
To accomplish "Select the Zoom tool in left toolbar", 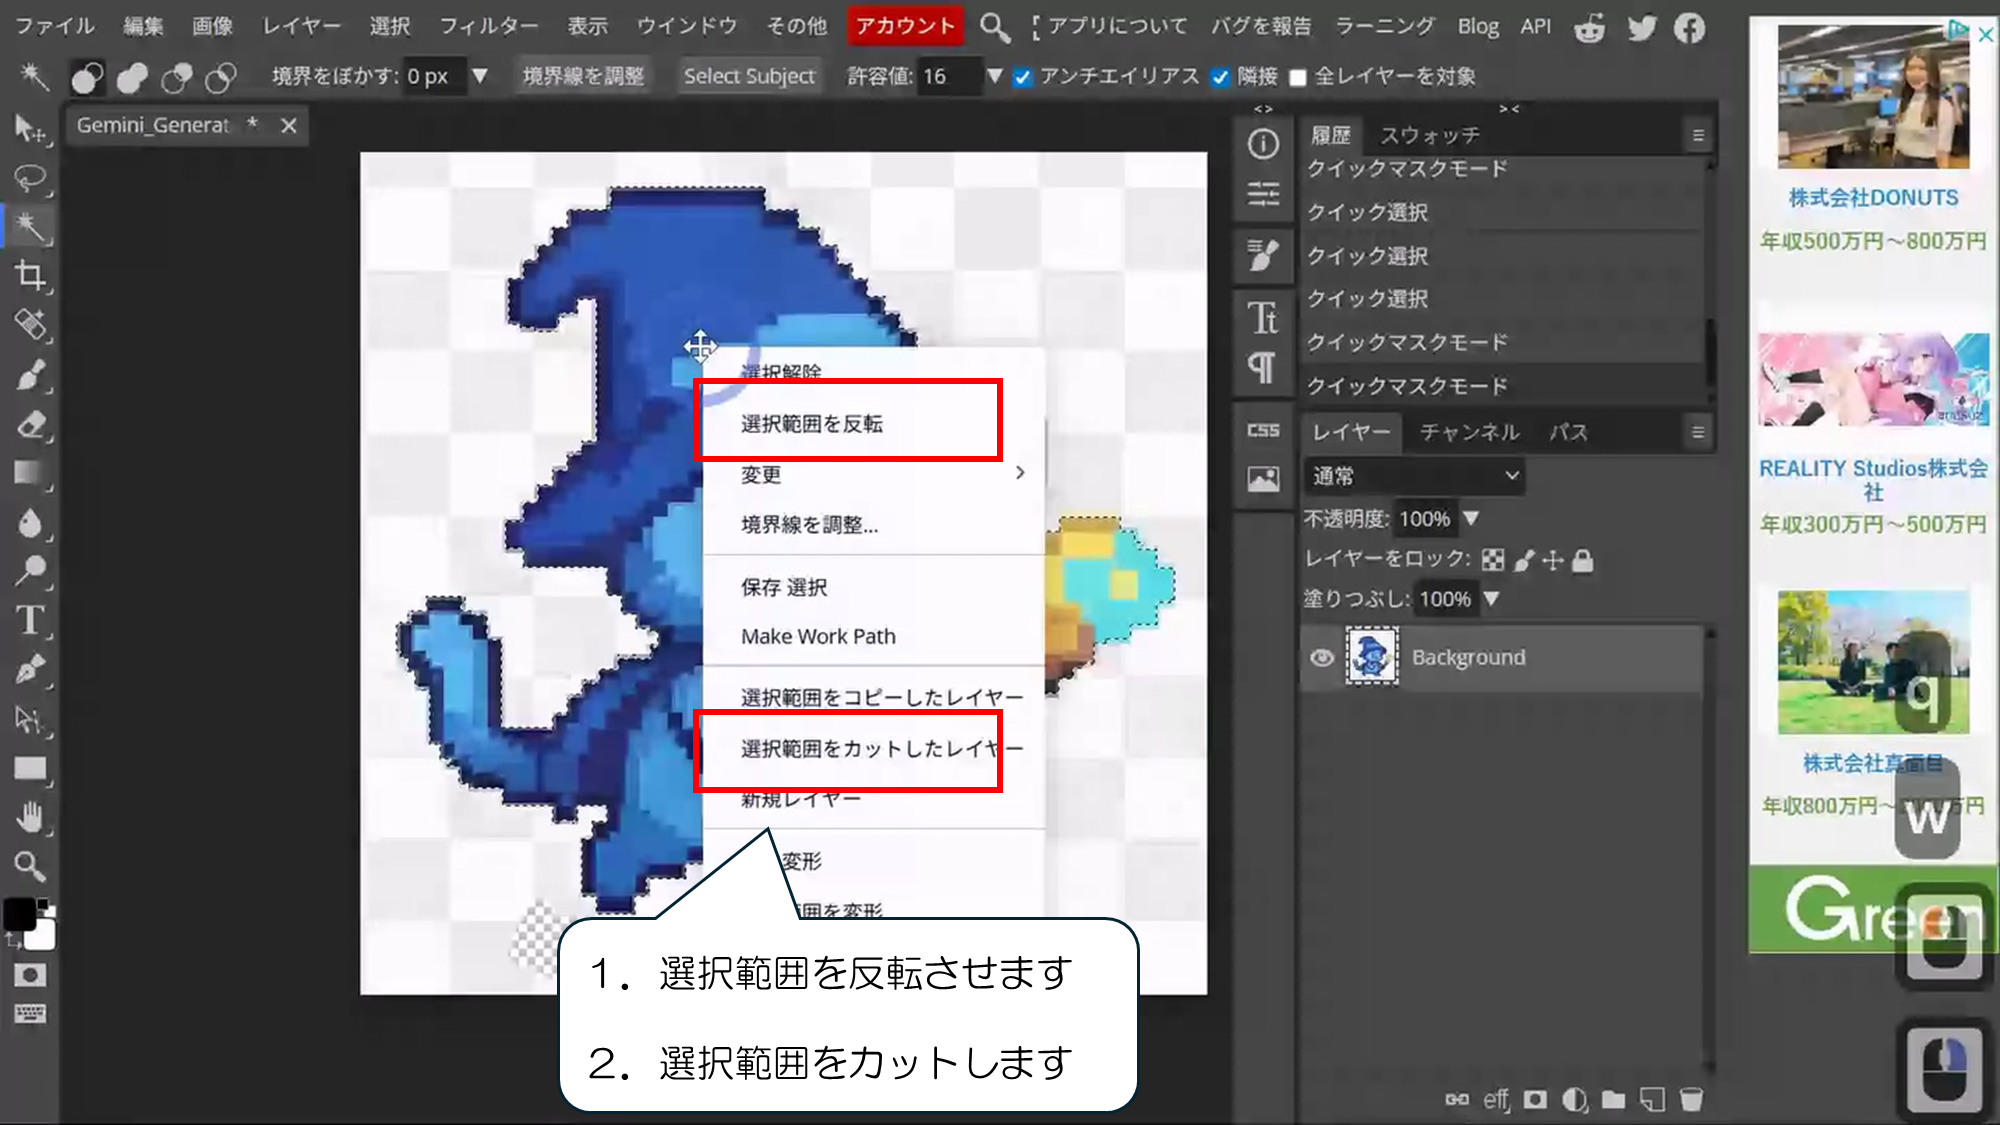I will click(30, 866).
